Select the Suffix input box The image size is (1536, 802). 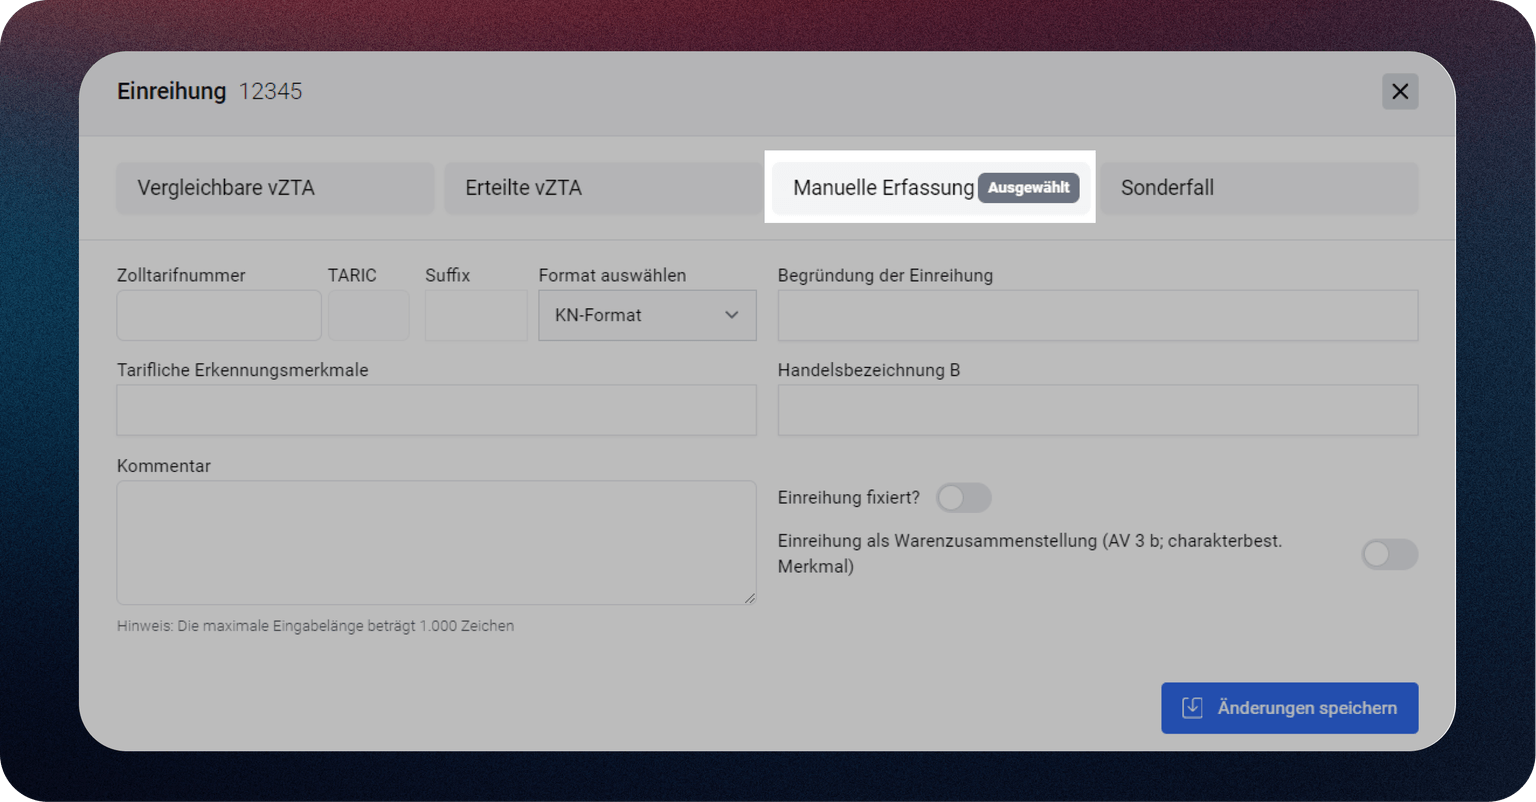point(475,315)
